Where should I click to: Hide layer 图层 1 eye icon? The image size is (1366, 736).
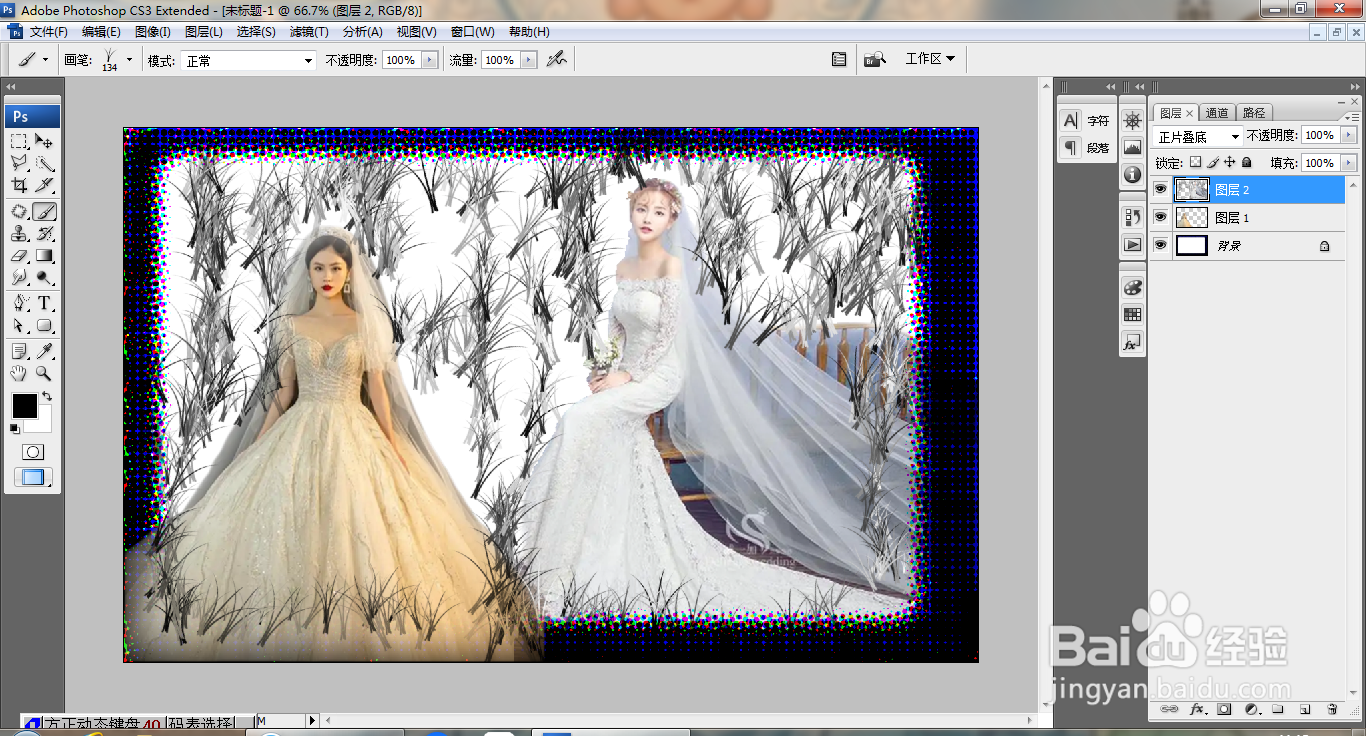click(x=1160, y=217)
